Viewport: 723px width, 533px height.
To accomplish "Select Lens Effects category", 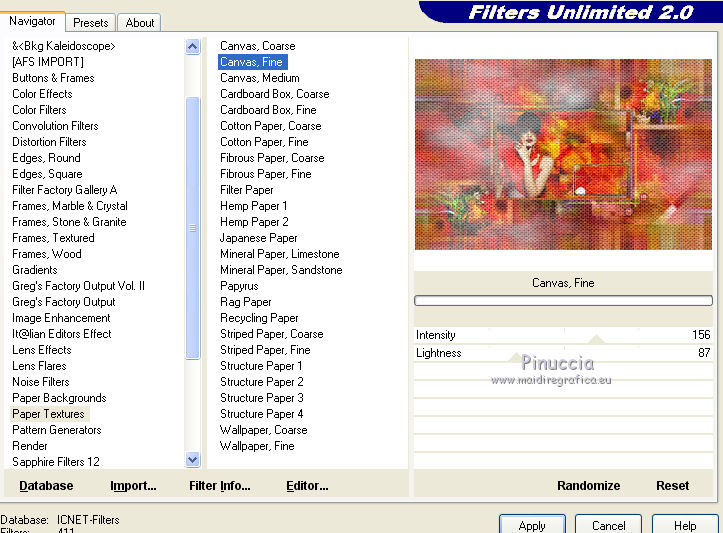I will coord(41,350).
